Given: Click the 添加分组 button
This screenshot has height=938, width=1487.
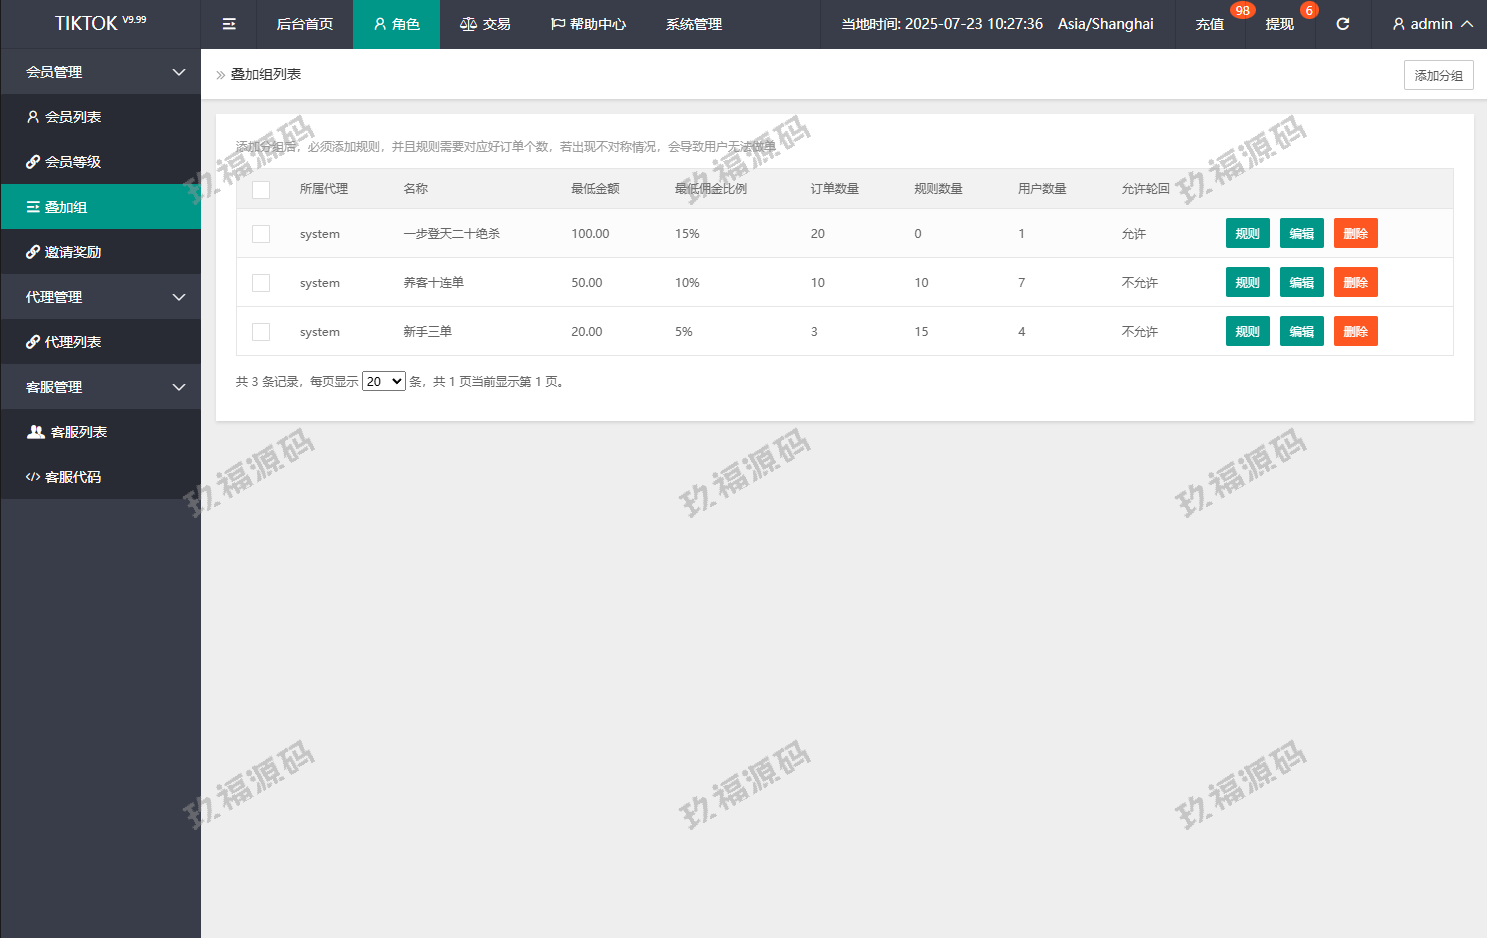Looking at the screenshot, I should pos(1438,75).
